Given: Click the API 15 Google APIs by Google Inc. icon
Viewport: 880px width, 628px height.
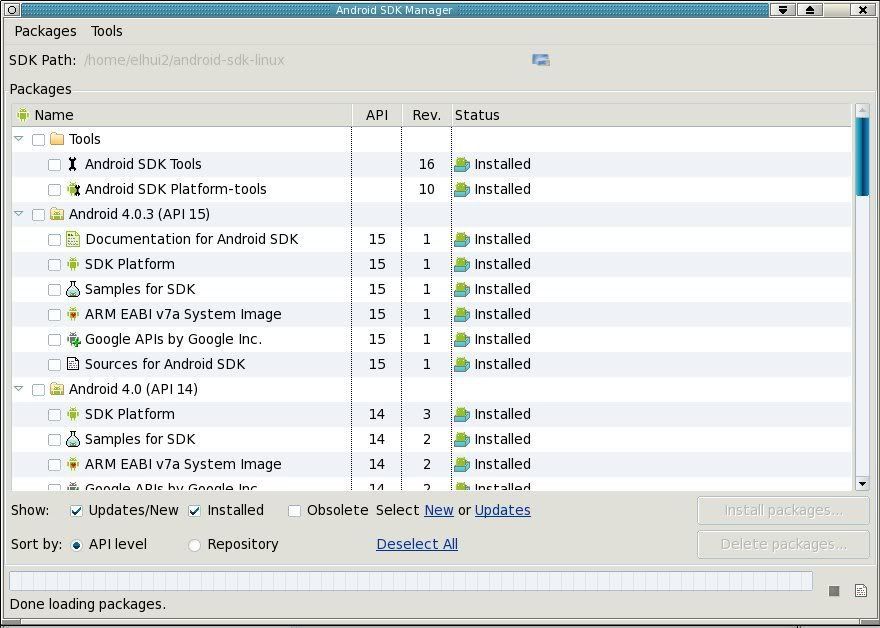Looking at the screenshot, I should [x=74, y=339].
